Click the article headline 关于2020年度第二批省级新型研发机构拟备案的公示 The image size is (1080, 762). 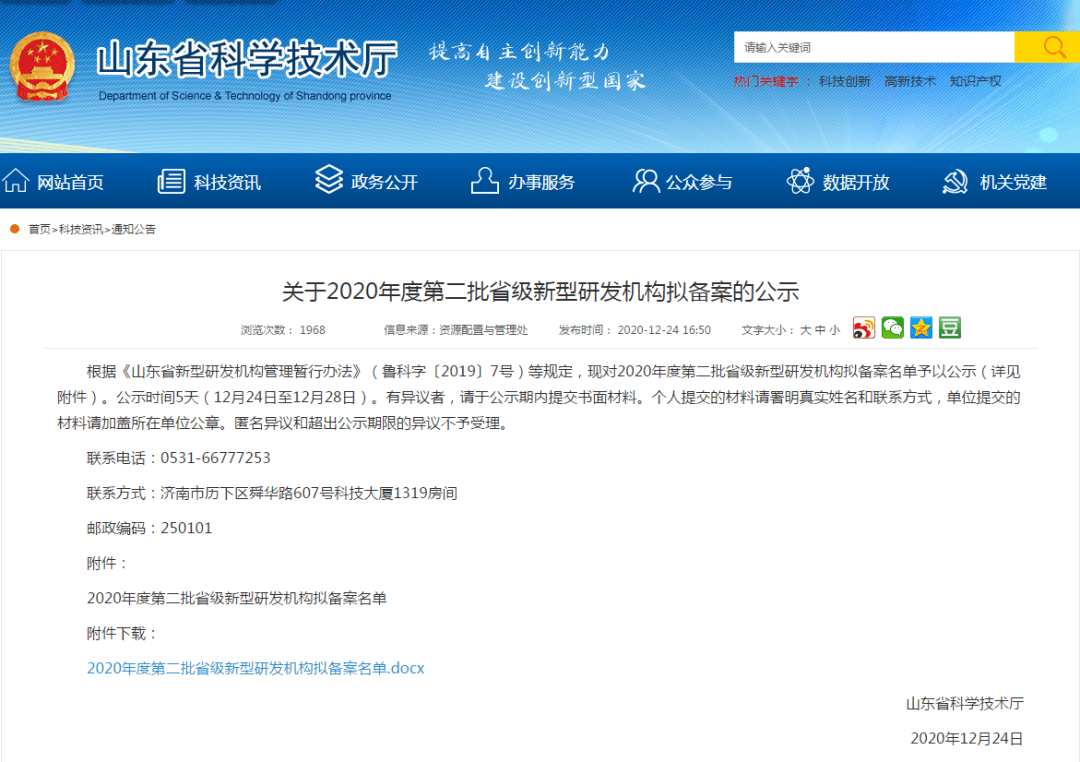click(541, 291)
